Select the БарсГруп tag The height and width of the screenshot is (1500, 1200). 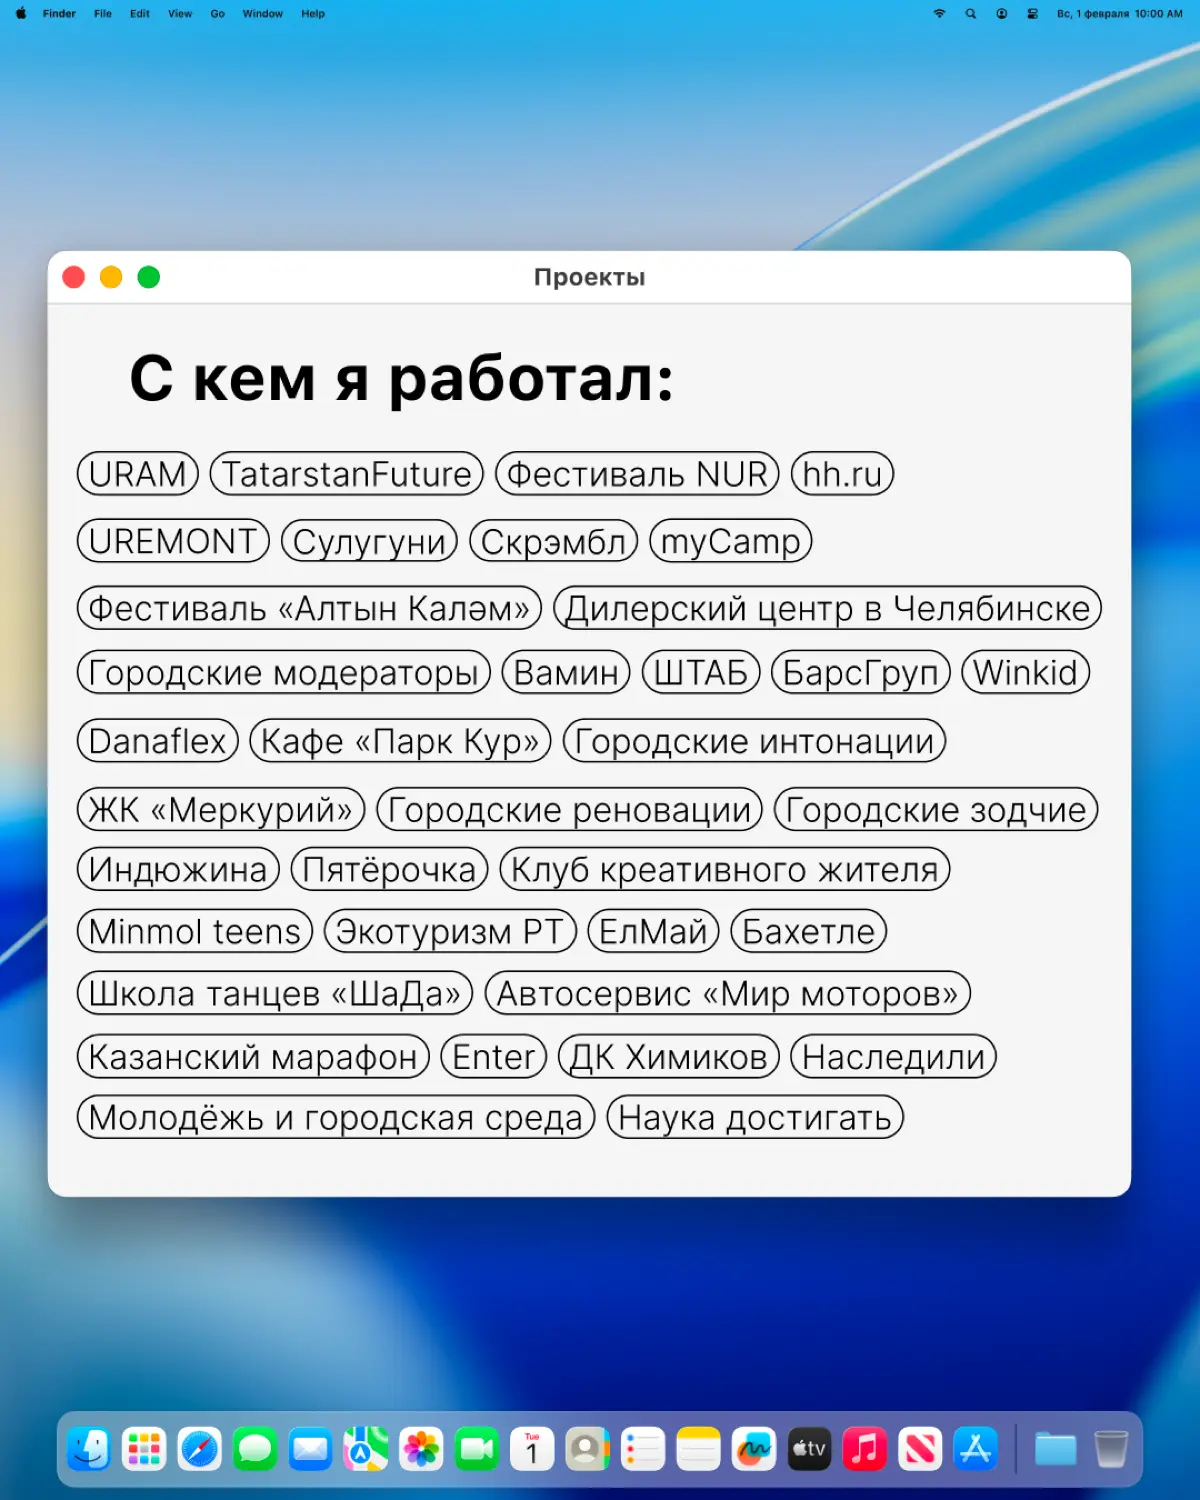point(861,672)
